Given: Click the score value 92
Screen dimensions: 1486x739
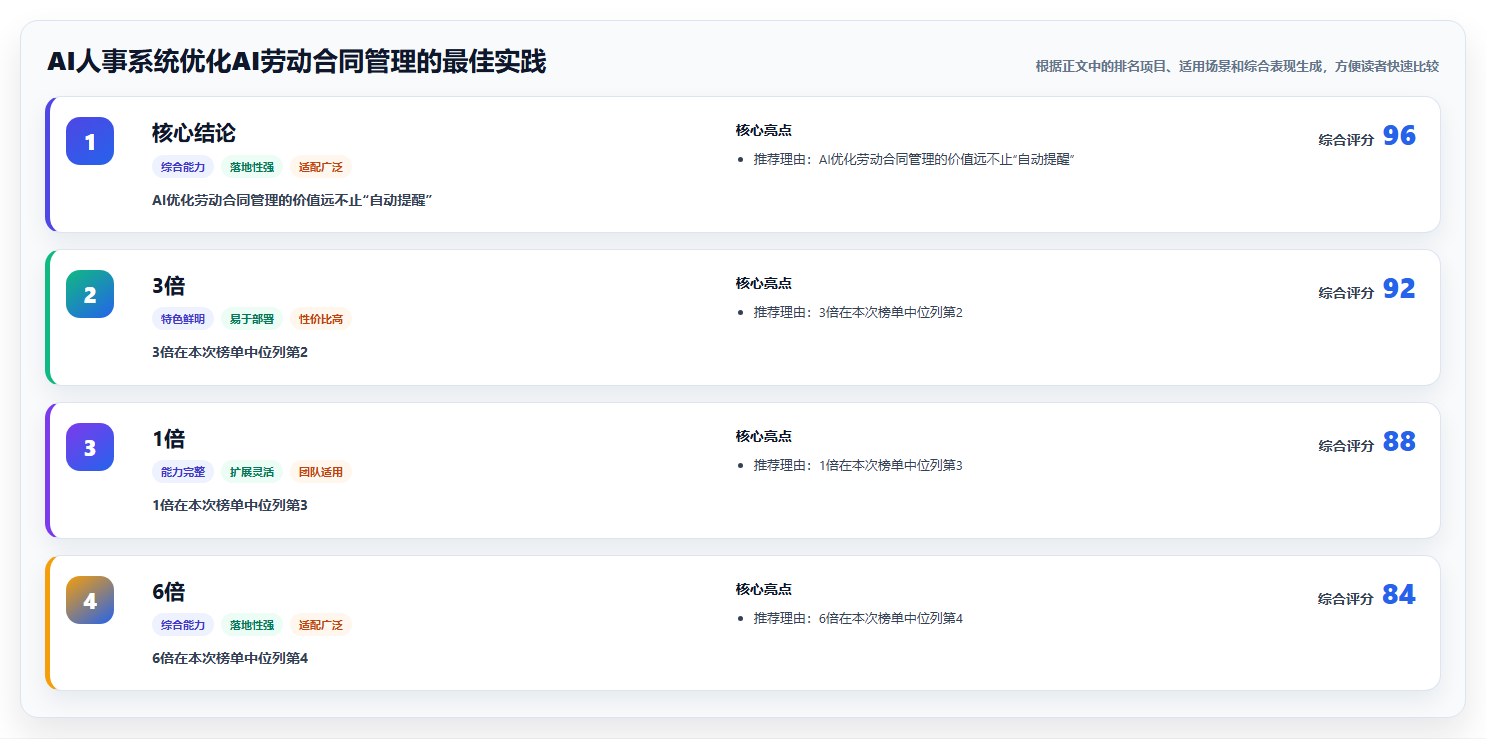Looking at the screenshot, I should pyautogui.click(x=1399, y=289).
